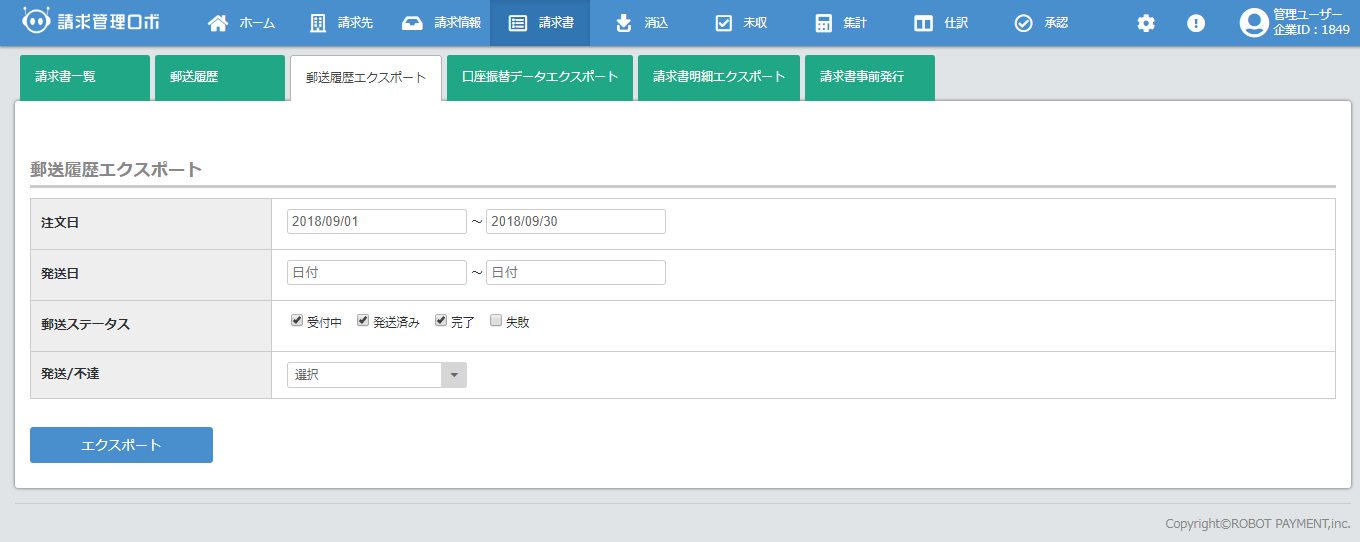The width and height of the screenshot is (1360, 542).
Task: Click the calculator icon for 集計
Action: pyautogui.click(x=823, y=23)
